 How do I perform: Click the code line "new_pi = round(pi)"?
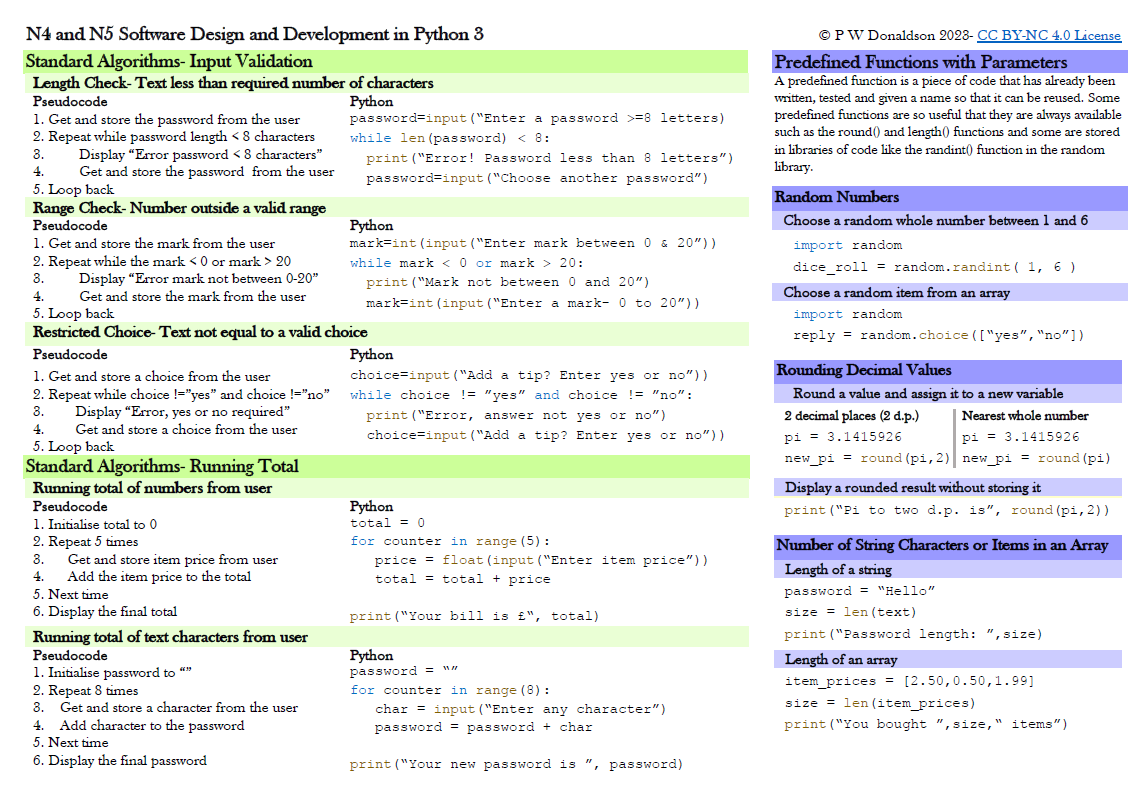coord(1036,457)
